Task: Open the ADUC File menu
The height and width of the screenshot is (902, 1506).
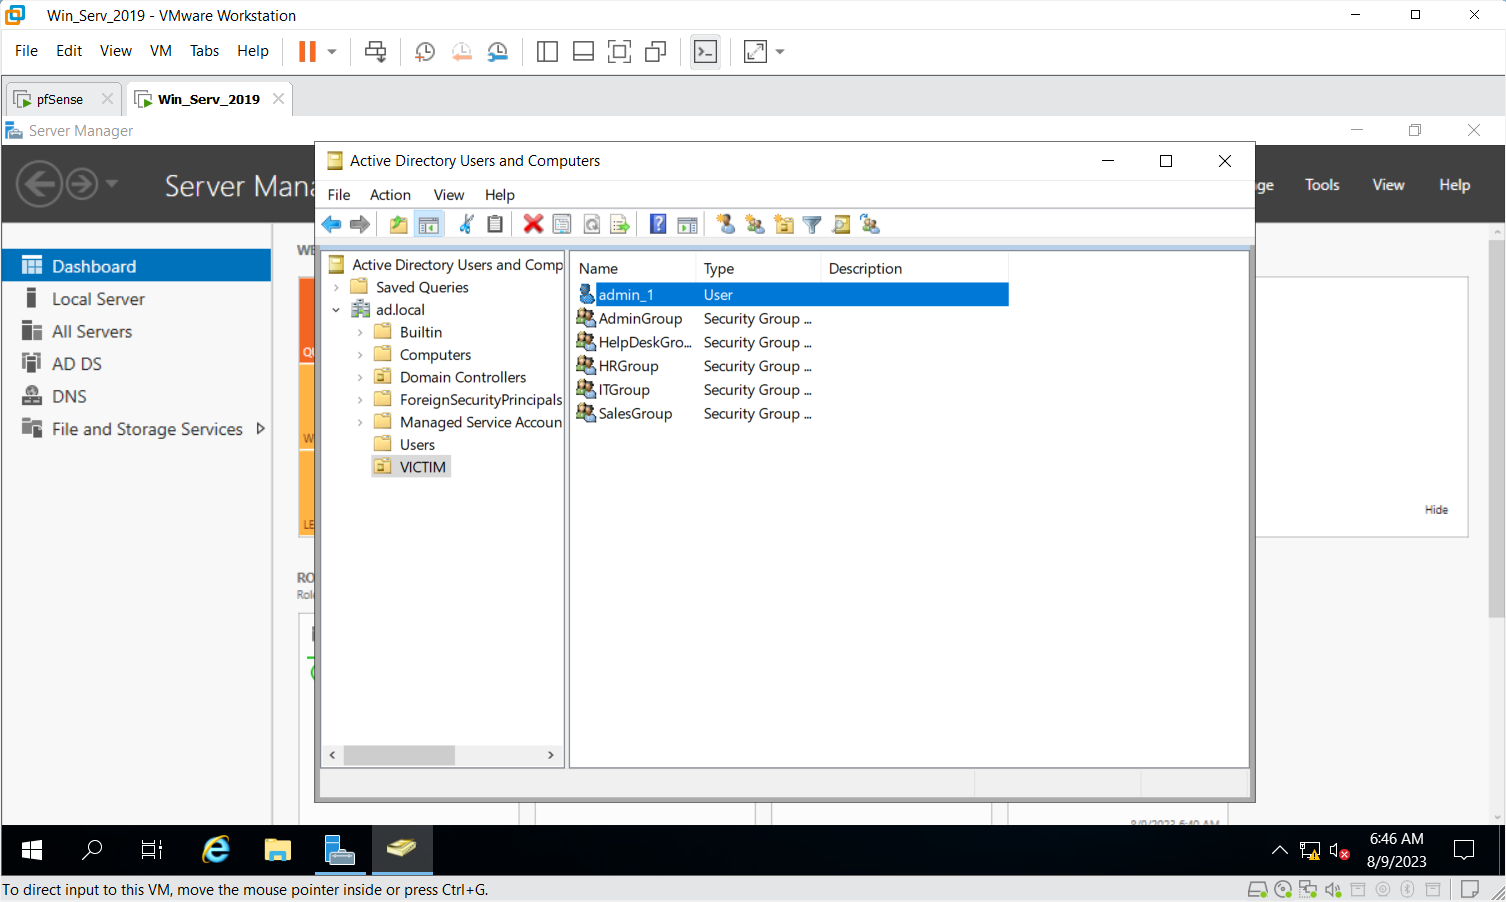Action: coord(339,195)
